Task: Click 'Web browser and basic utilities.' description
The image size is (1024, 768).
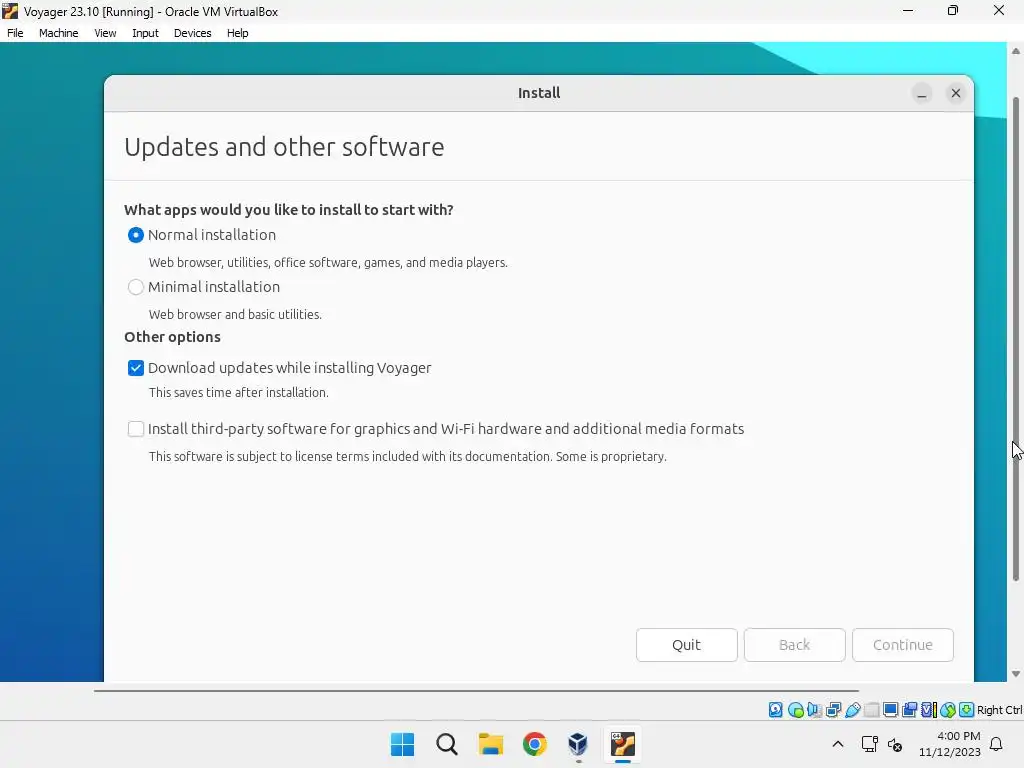Action: click(x=235, y=315)
